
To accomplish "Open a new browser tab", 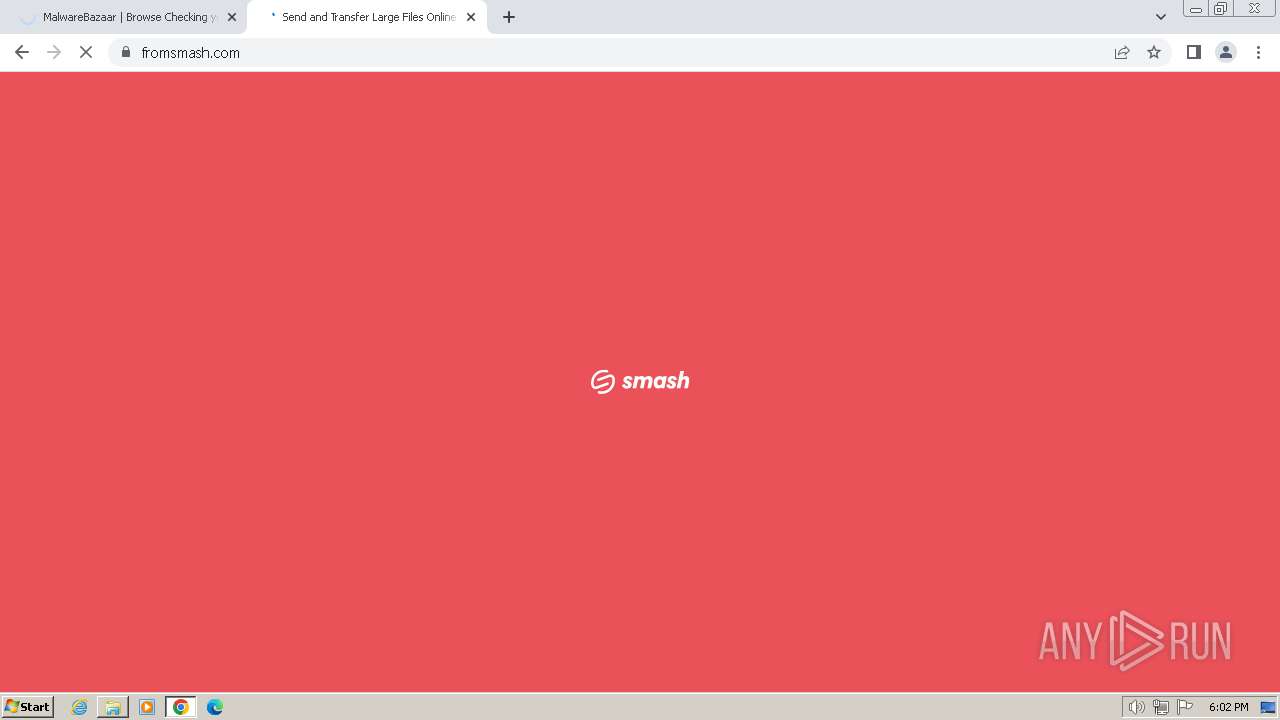I will (509, 17).
